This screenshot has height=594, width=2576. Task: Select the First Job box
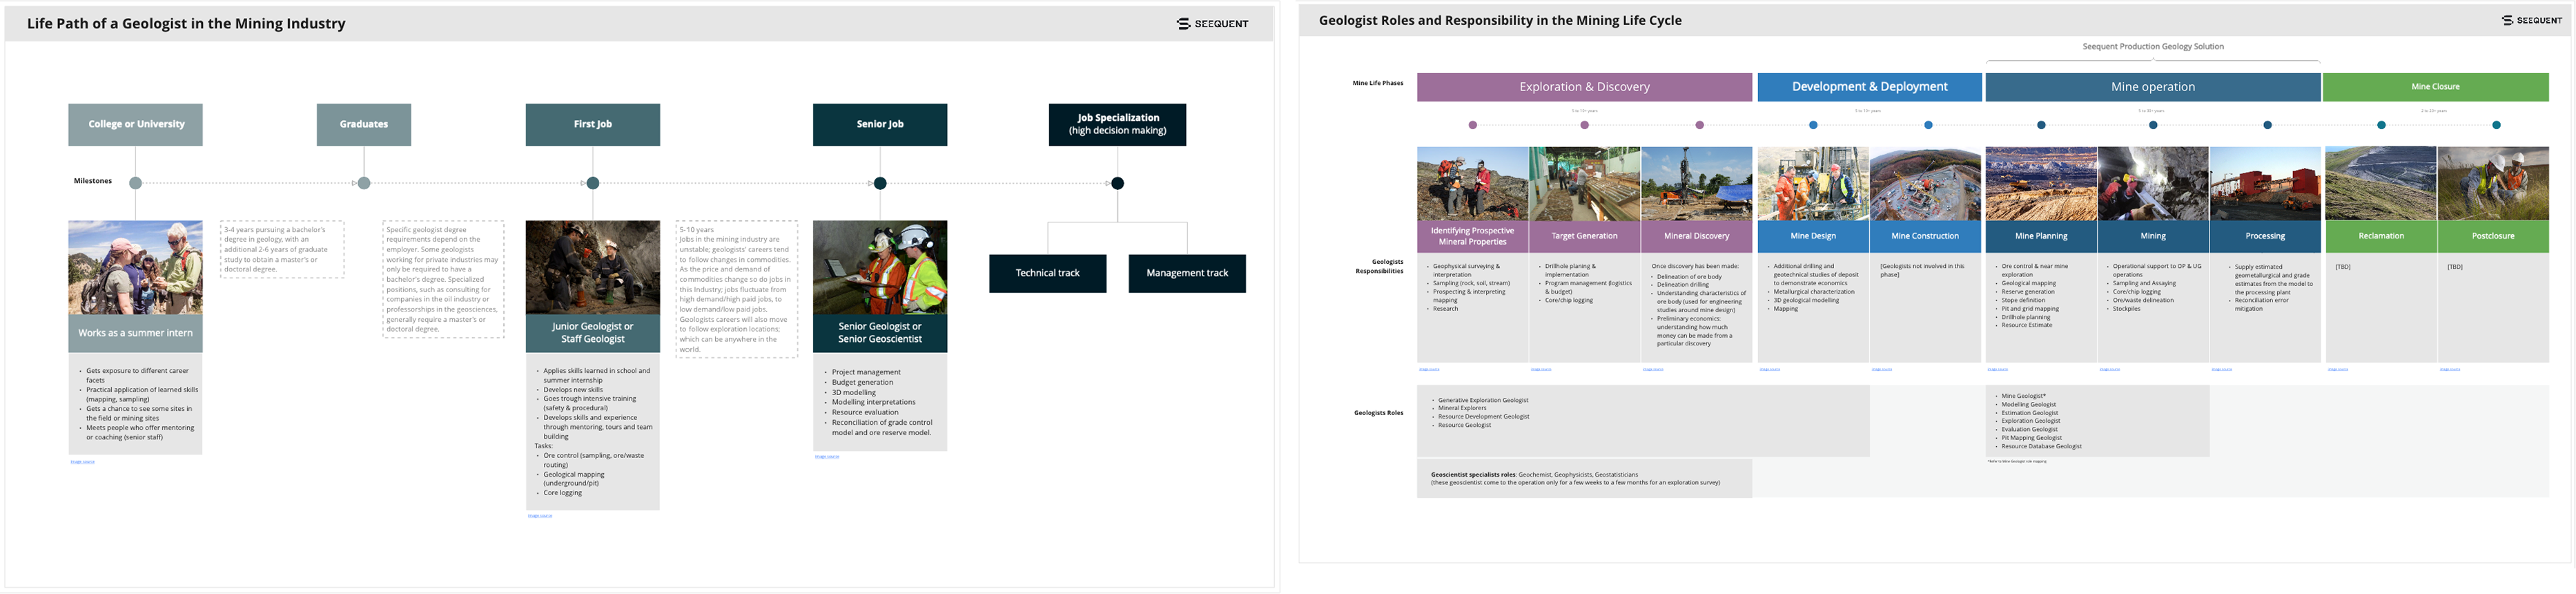point(593,124)
